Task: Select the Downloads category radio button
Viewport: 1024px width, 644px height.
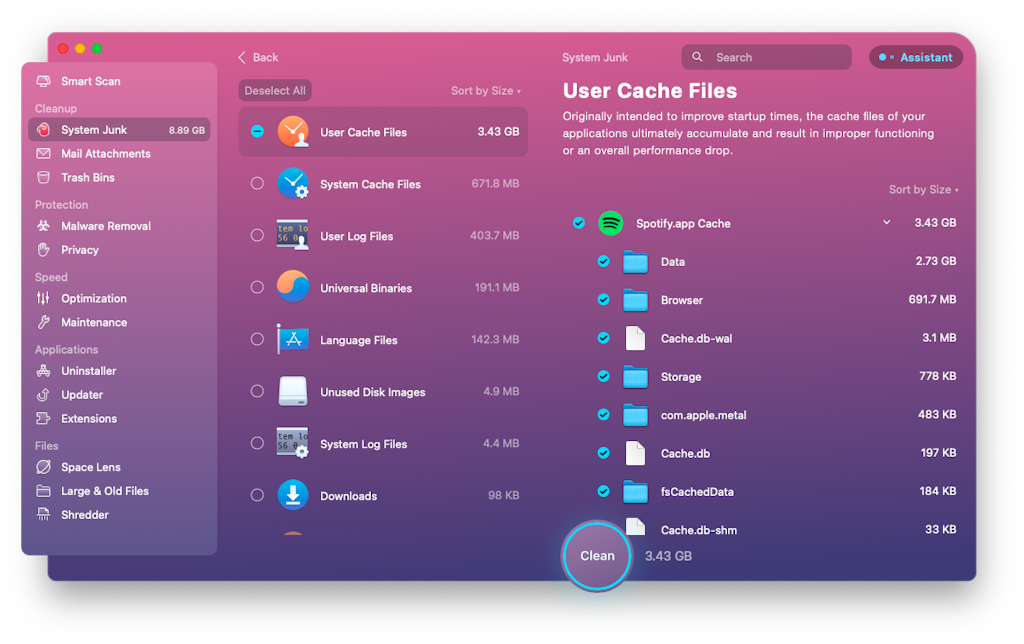Action: [257, 496]
